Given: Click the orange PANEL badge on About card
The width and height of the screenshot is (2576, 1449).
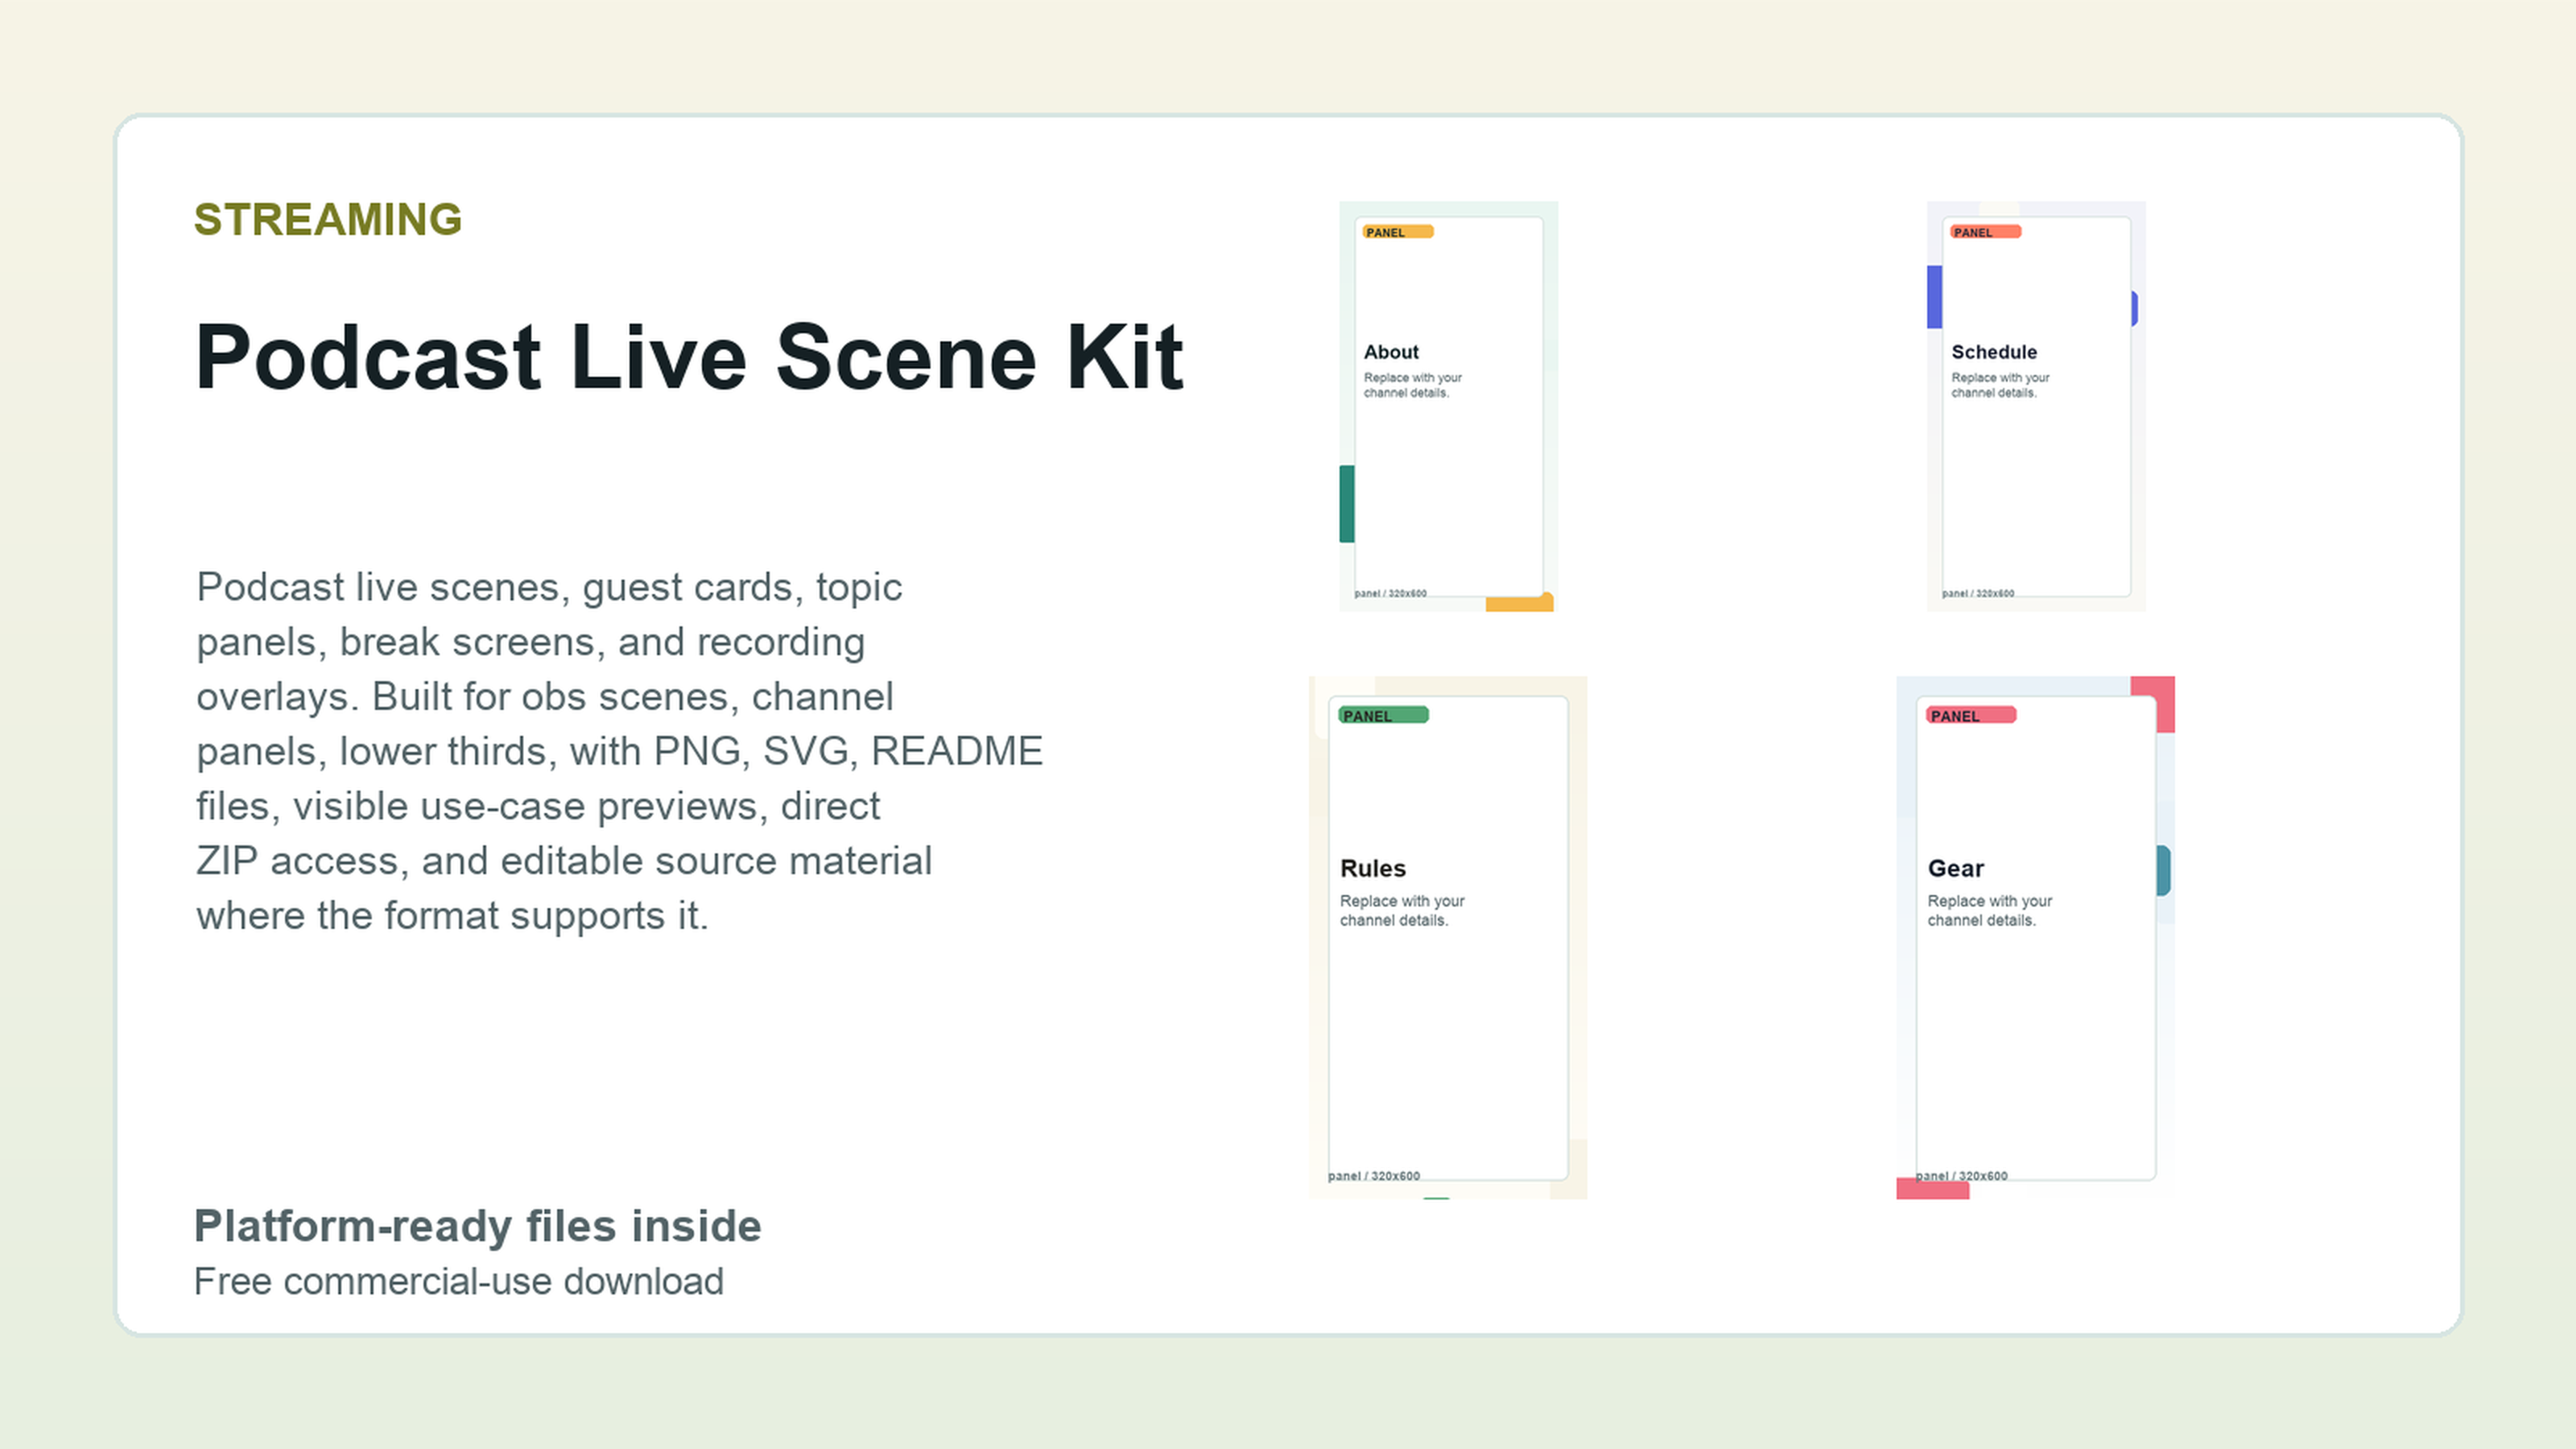Looking at the screenshot, I should [x=1397, y=232].
